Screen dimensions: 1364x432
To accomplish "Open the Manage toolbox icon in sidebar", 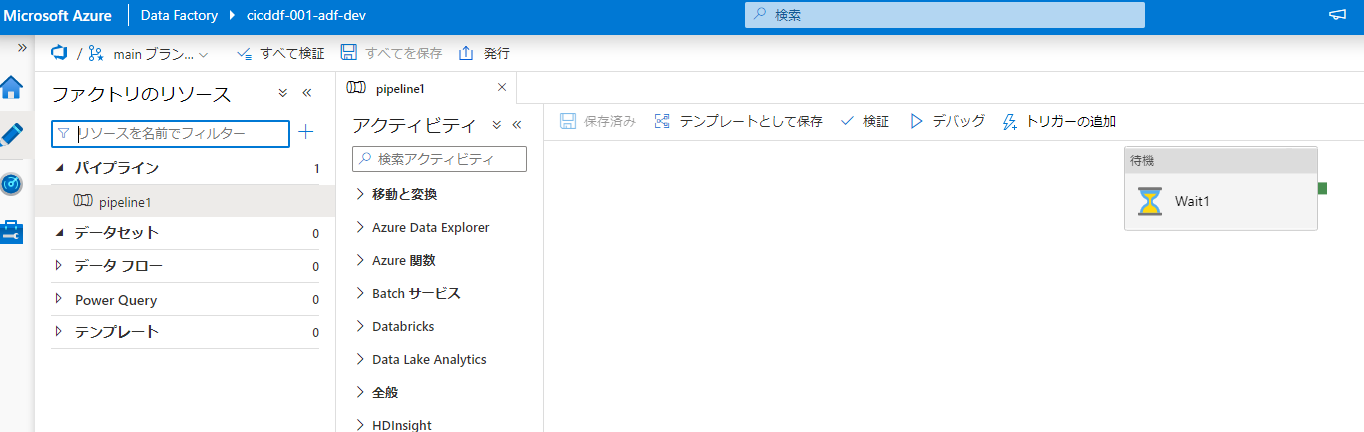I will [x=12, y=232].
